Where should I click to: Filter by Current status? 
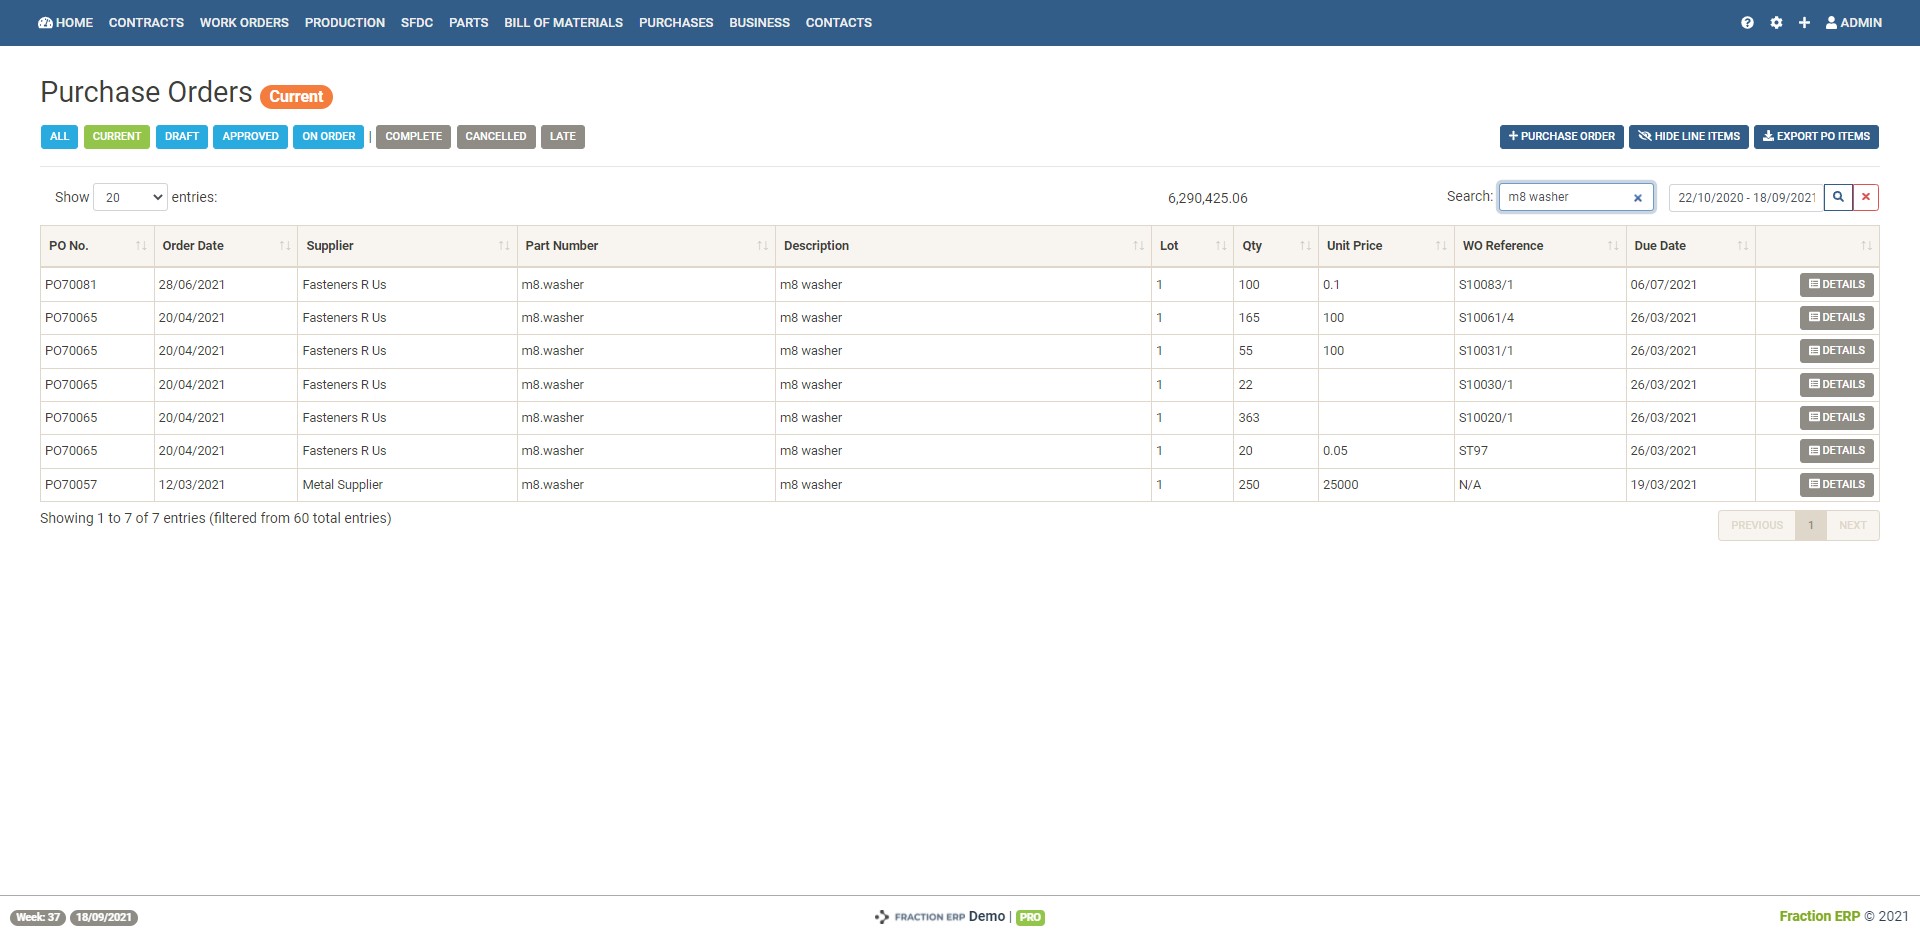pyautogui.click(x=117, y=137)
